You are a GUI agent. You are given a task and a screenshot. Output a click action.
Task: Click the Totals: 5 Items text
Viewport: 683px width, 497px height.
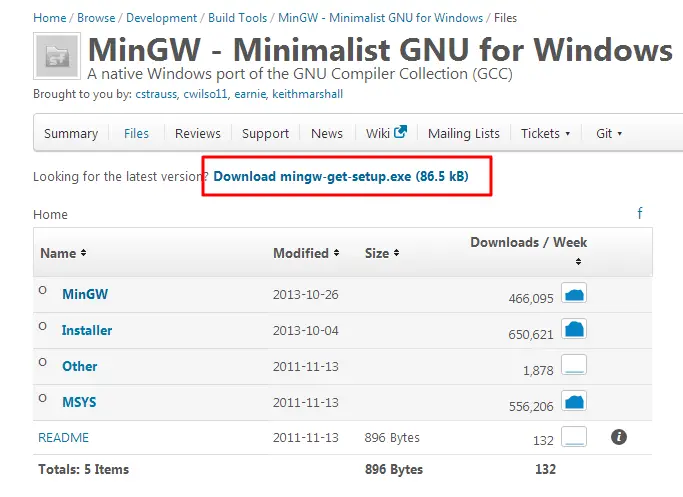pyautogui.click(x=84, y=469)
